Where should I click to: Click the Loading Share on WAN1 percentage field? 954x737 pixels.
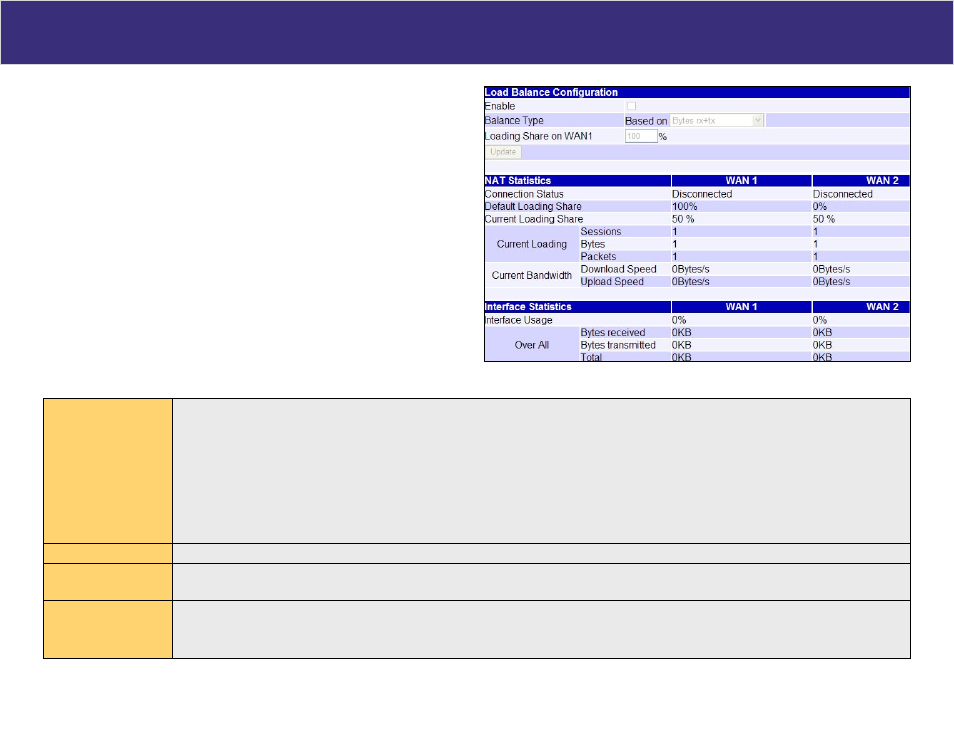point(641,136)
